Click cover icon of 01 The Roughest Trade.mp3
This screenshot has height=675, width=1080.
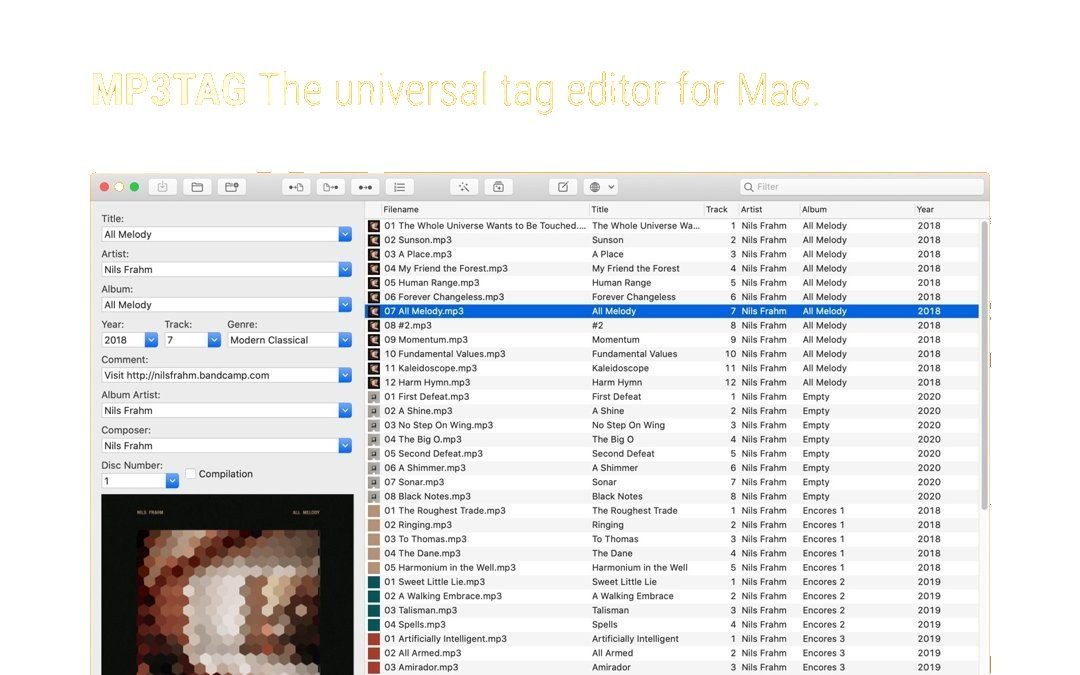click(374, 510)
